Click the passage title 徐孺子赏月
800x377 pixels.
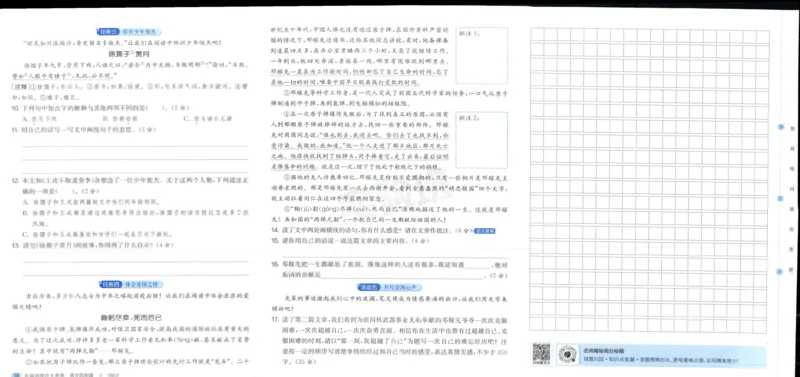tap(128, 54)
